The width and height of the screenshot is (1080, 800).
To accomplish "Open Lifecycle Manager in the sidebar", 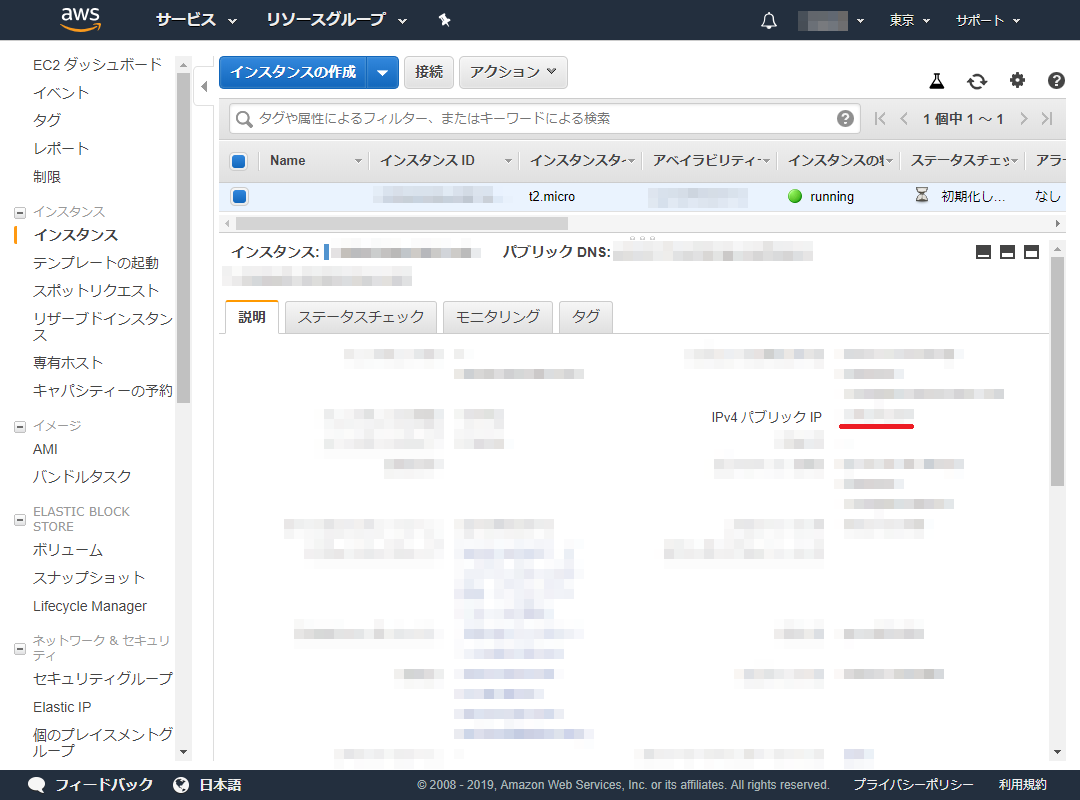I will pyautogui.click(x=90, y=606).
